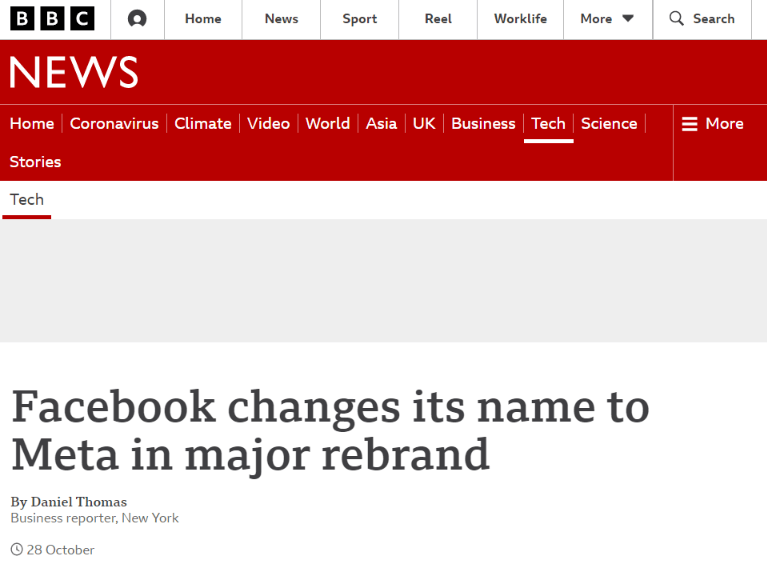
Task: Click the hamburger menu icon beside More
Action: (689, 124)
